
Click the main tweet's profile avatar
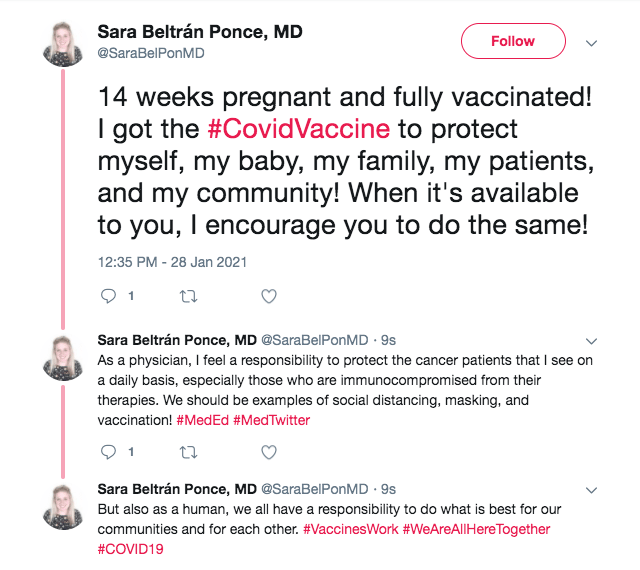click(63, 43)
